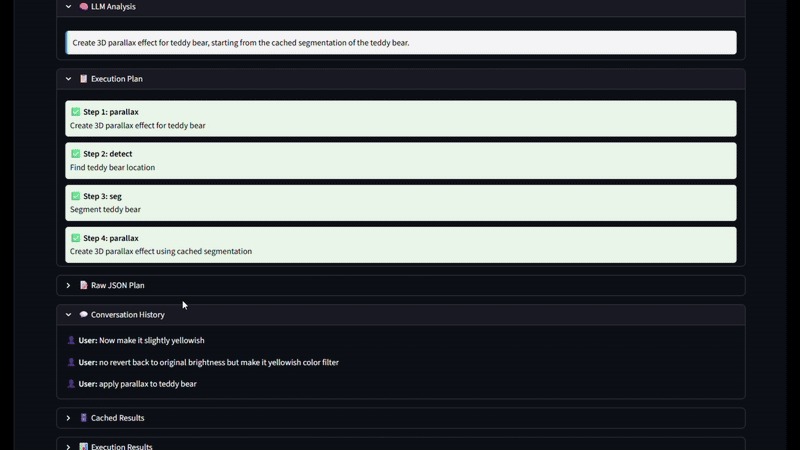Click the 'Execution Plan' header label
The width and height of the screenshot is (800, 450).
117,79
